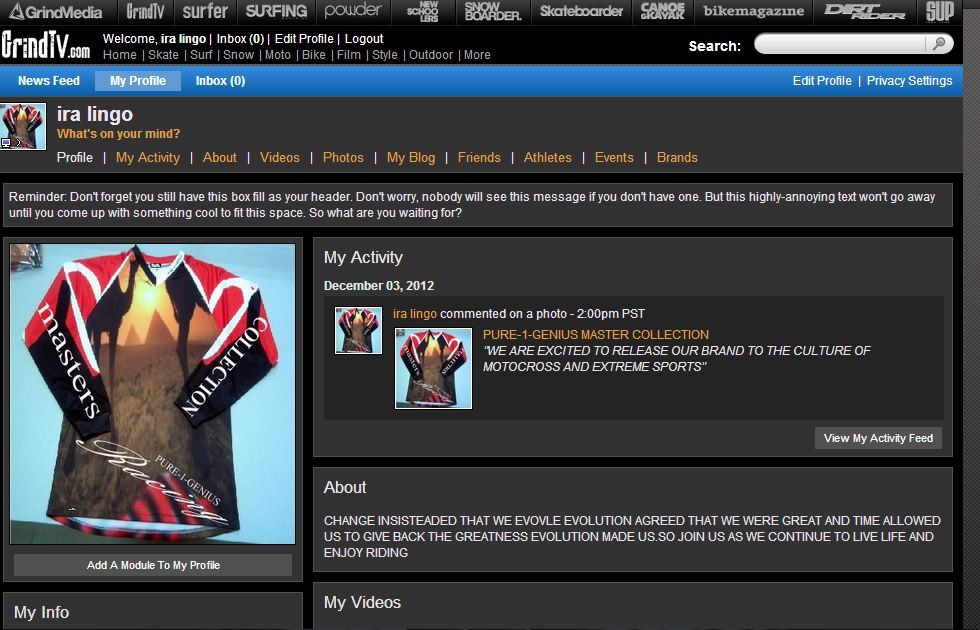Open the Powder magazine brand logo
The width and height of the screenshot is (980, 630).
(353, 11)
